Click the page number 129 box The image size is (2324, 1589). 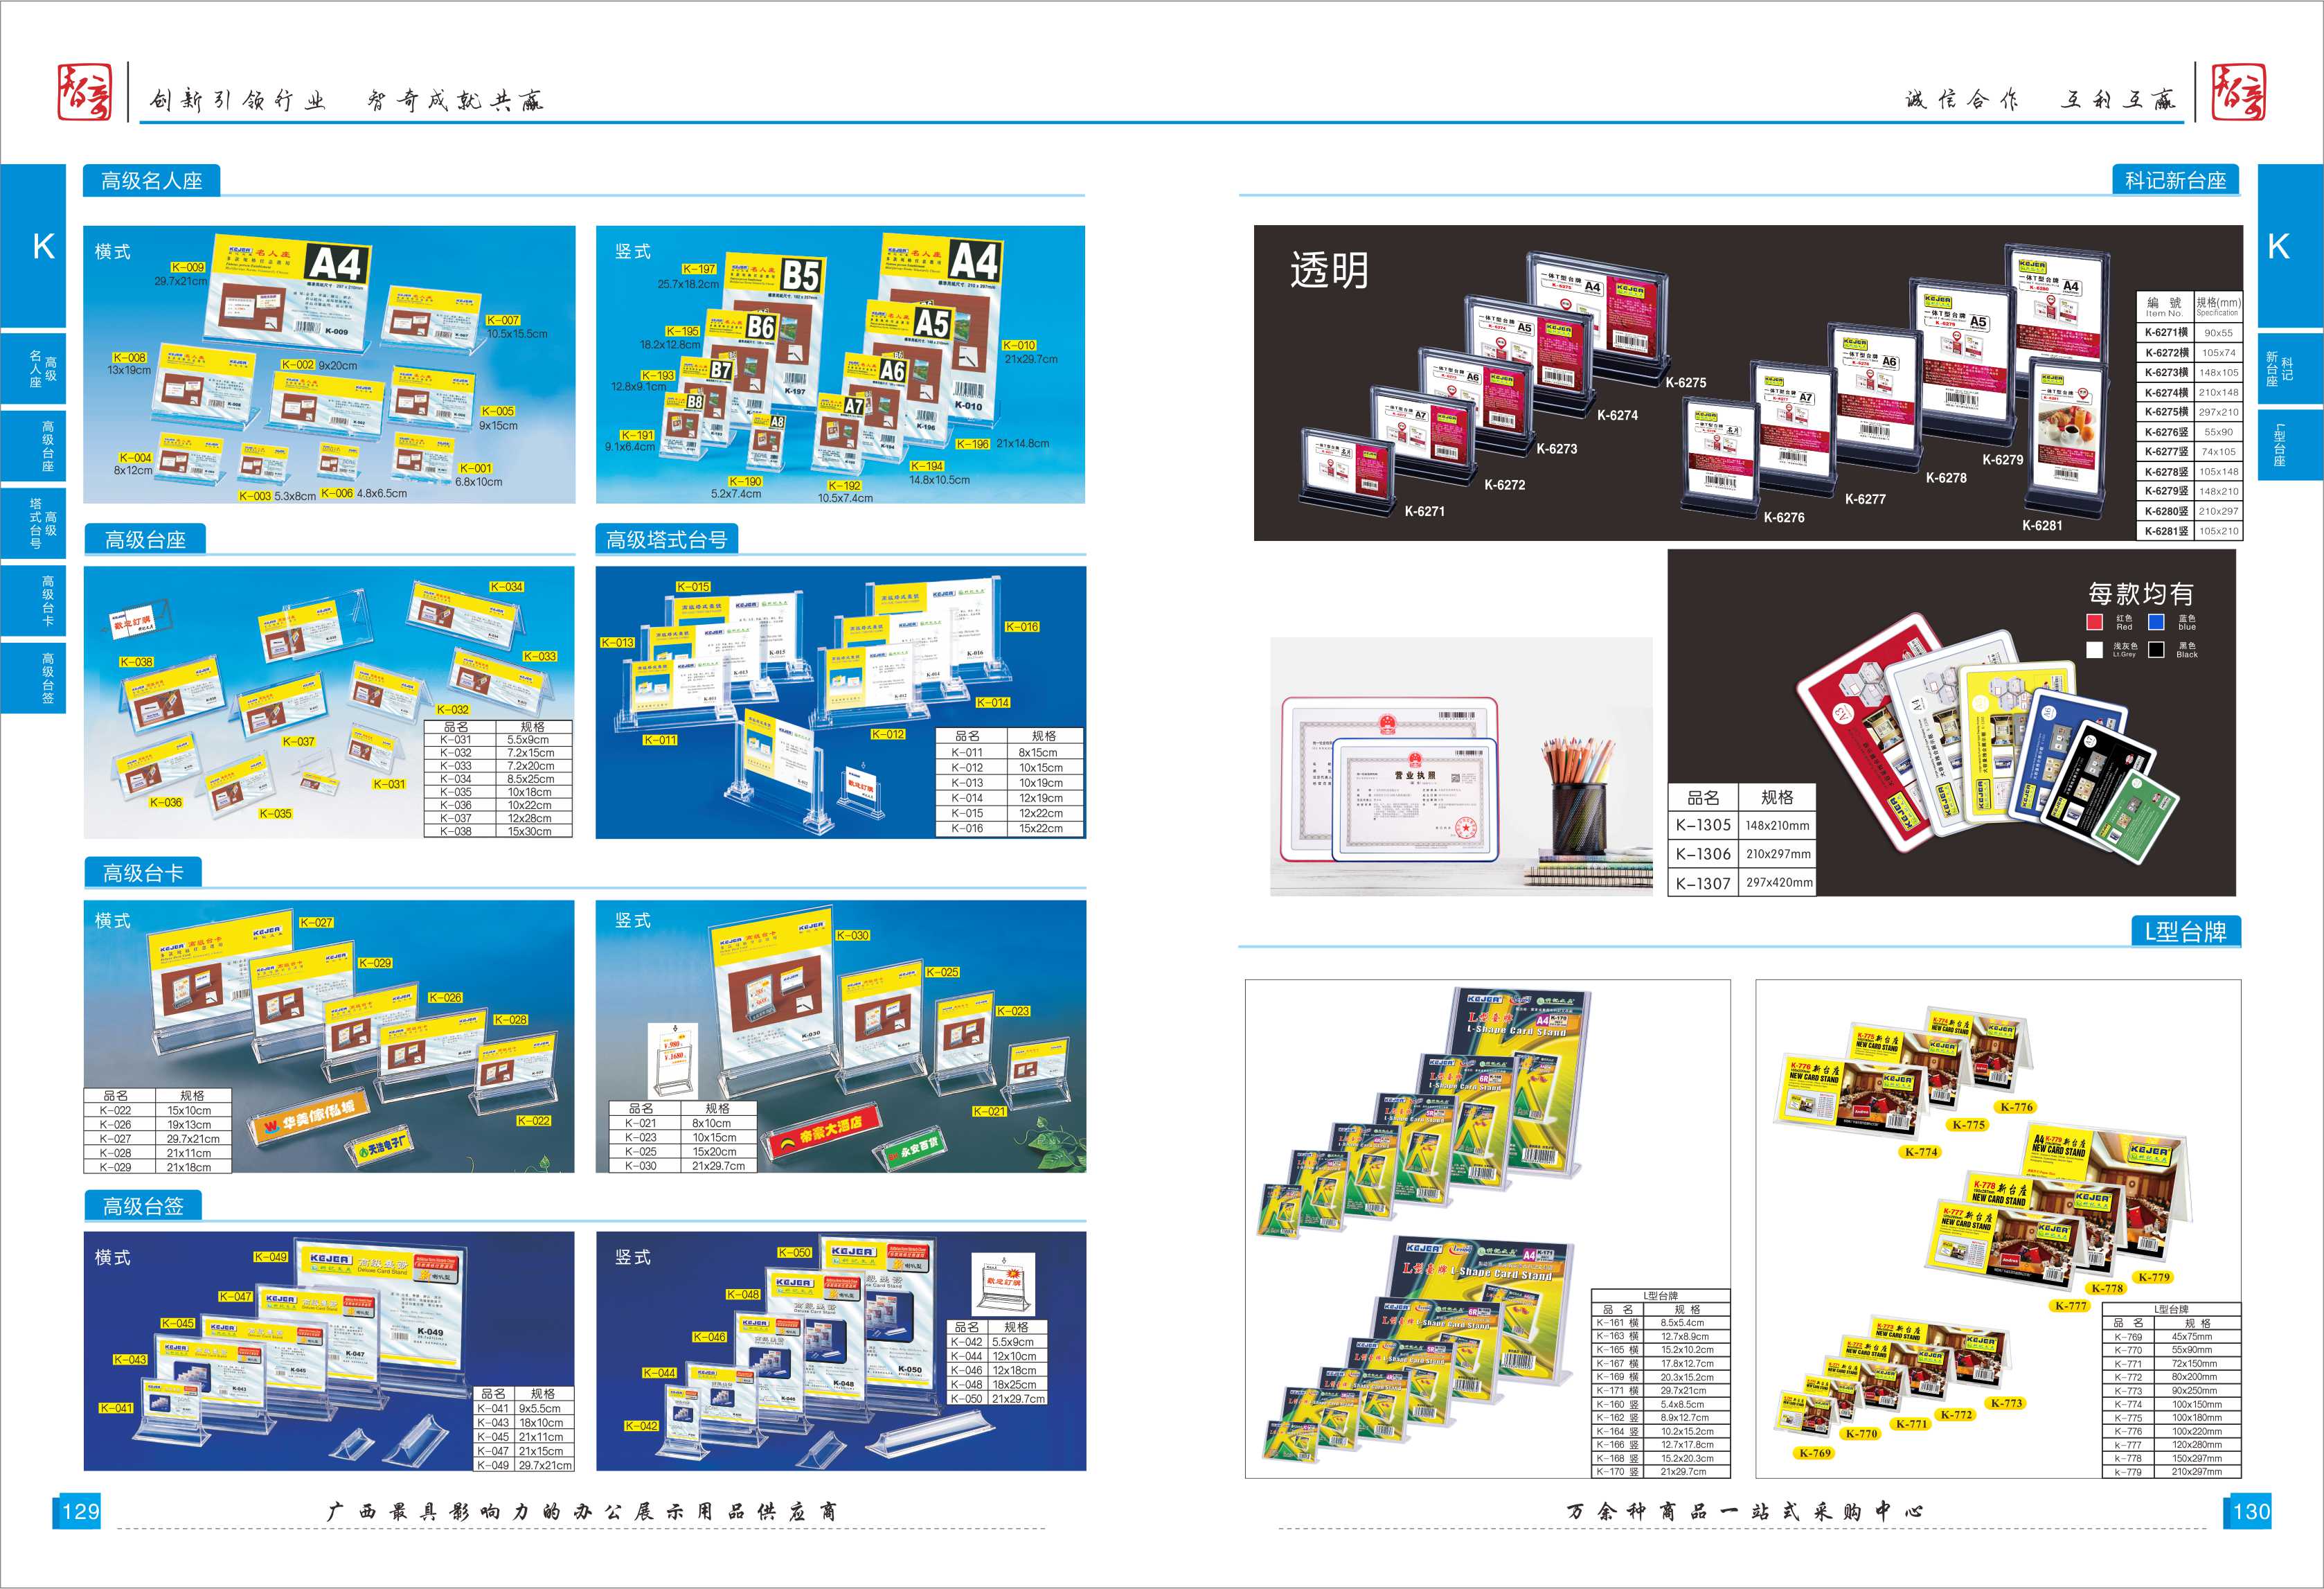point(78,1511)
